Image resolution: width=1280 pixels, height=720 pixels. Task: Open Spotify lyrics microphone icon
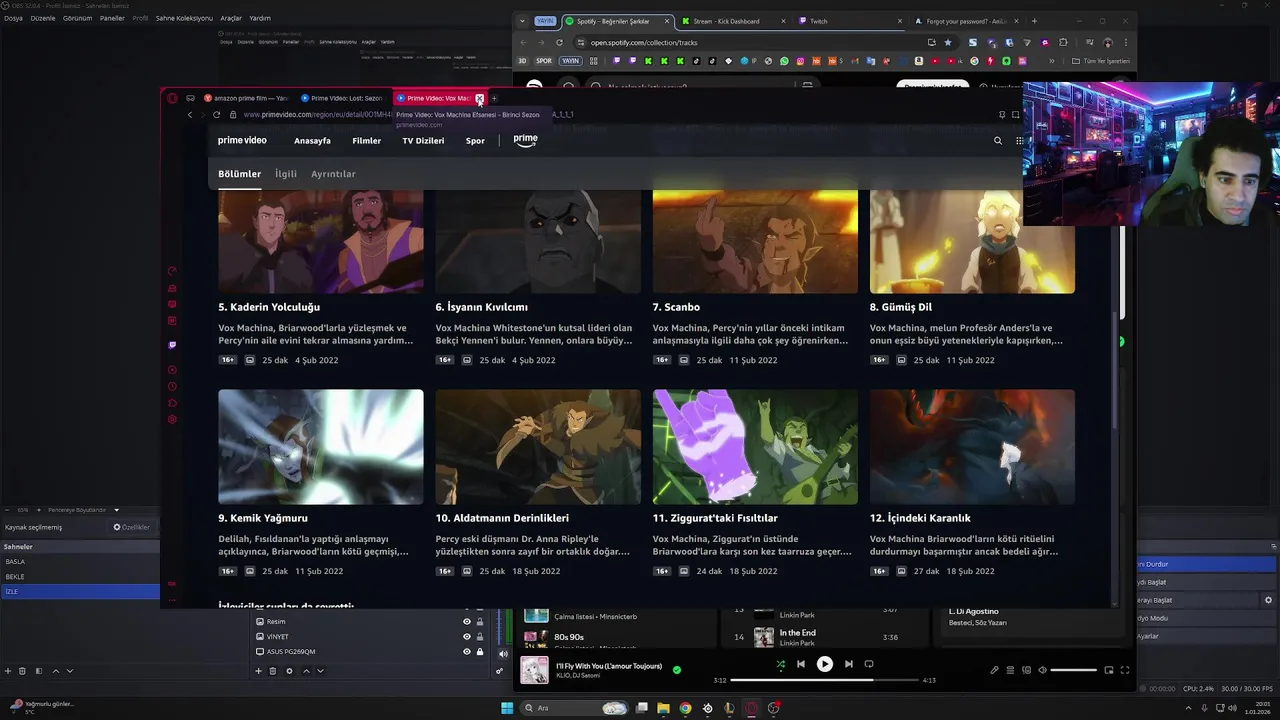(x=994, y=670)
